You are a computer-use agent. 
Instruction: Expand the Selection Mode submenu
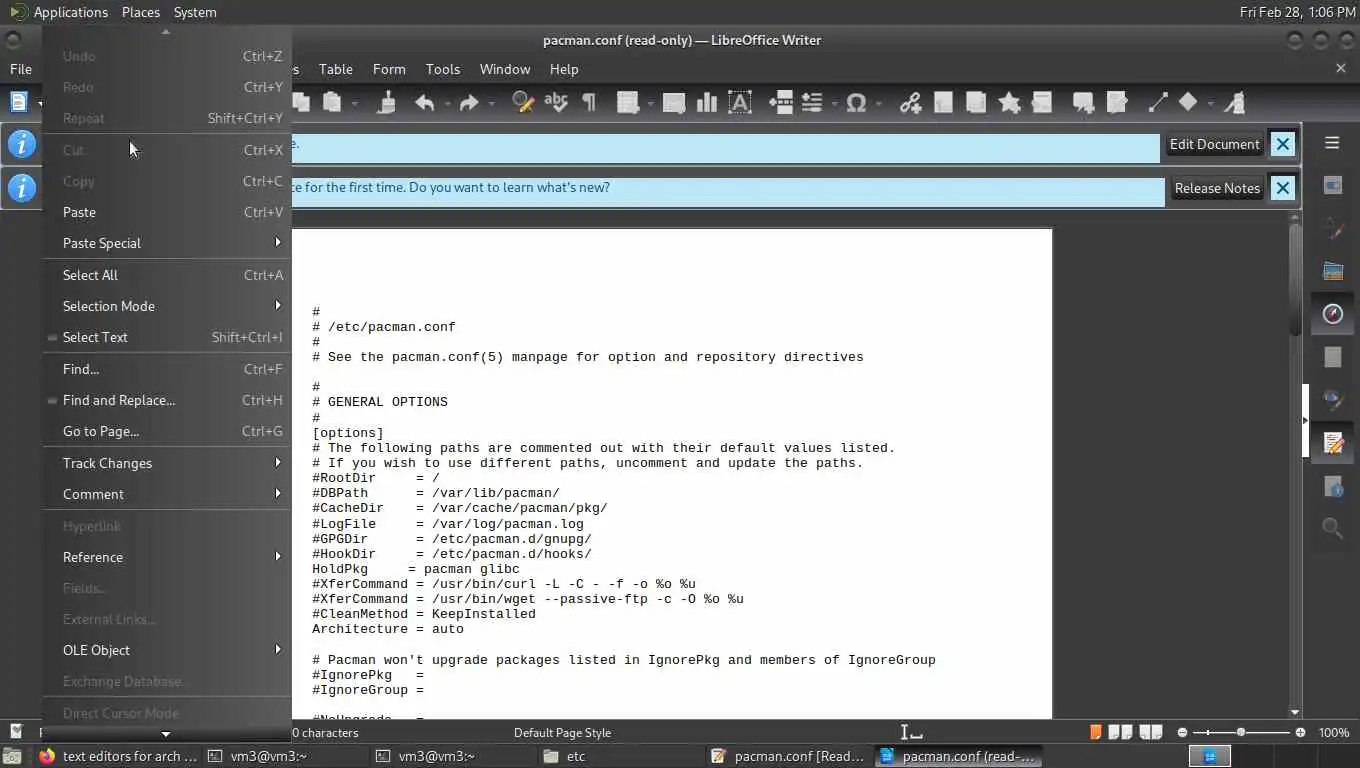point(168,306)
